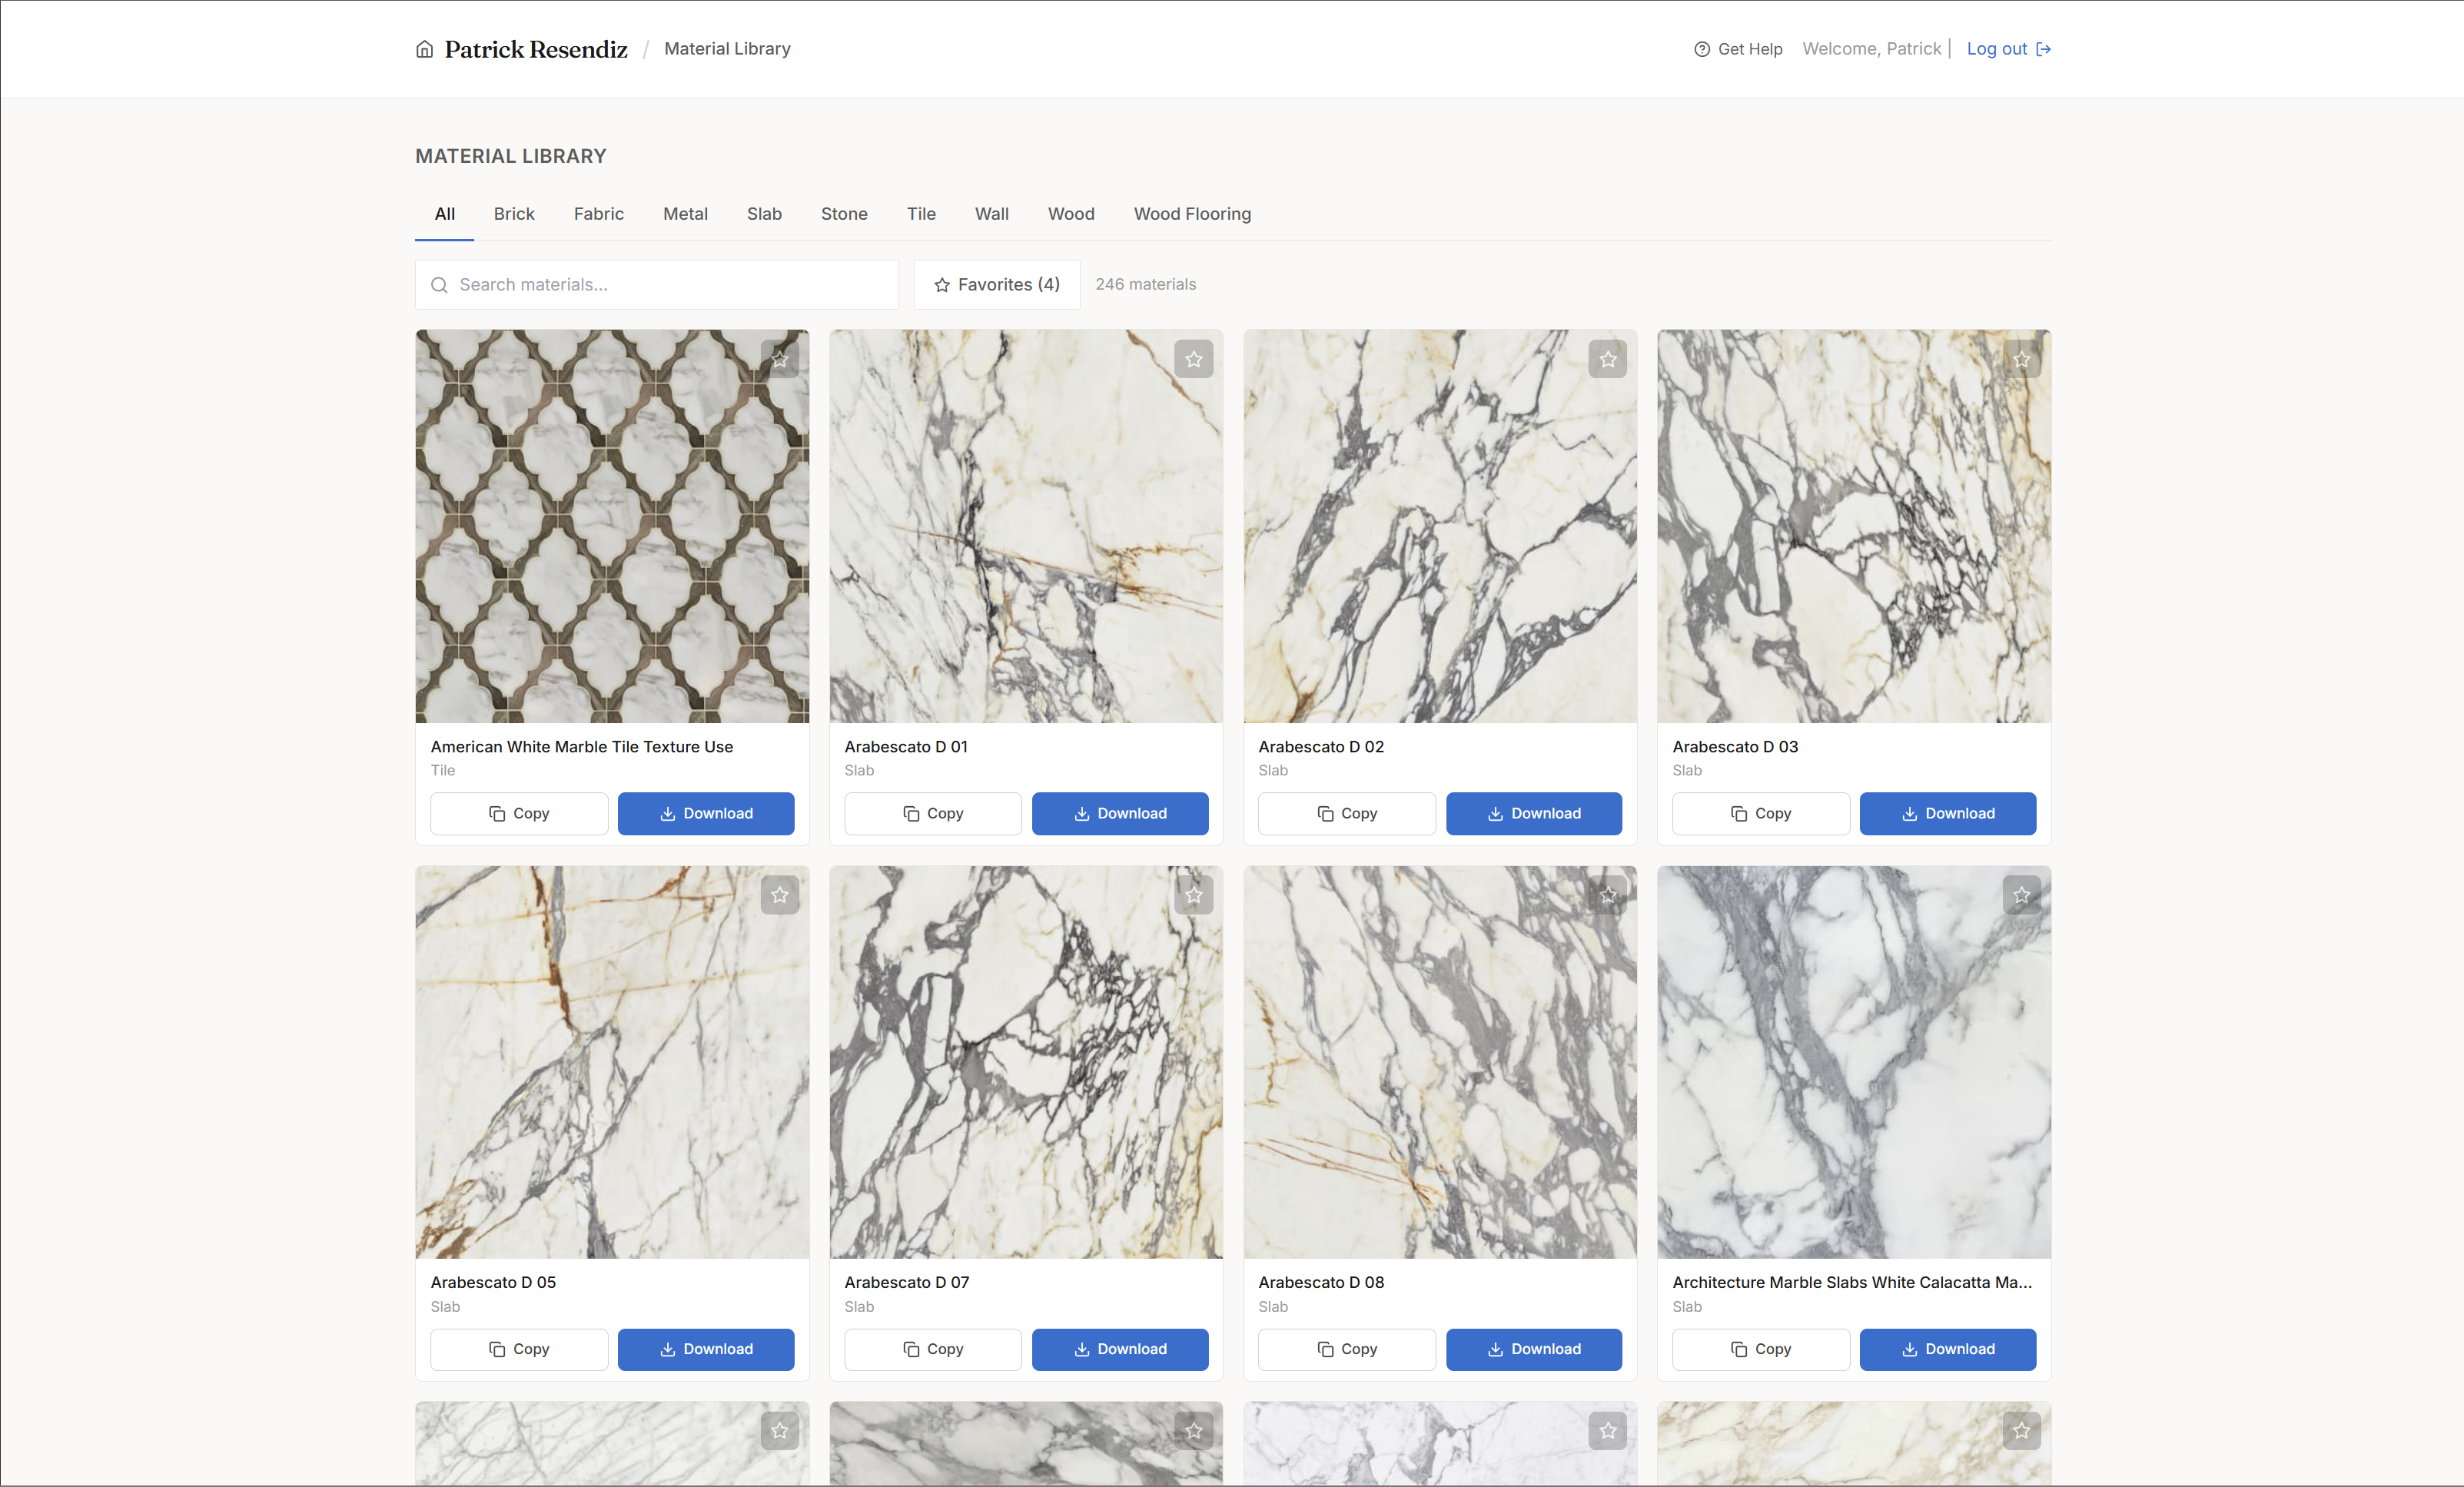
Task: Favorite the American White Marble Tile Texture
Action: pyautogui.click(x=780, y=358)
